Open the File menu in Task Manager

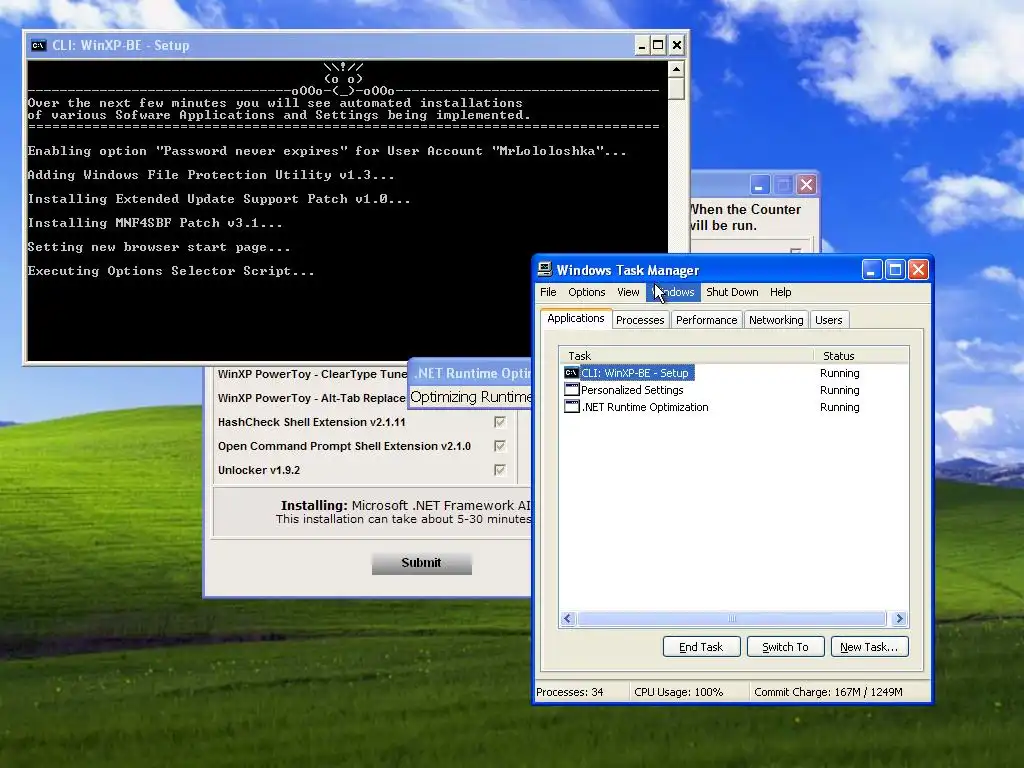(x=549, y=292)
